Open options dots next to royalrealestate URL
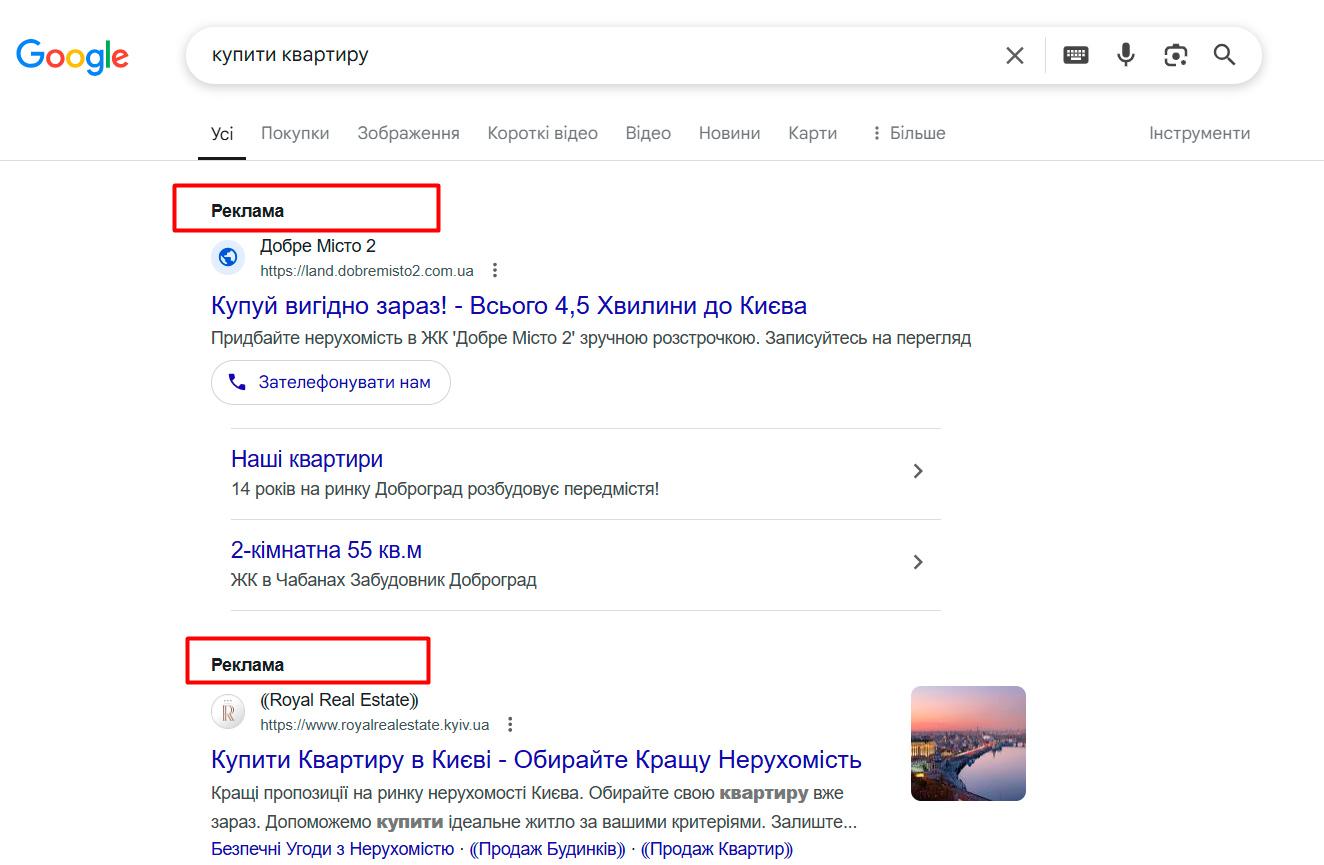The image size is (1324, 865). [511, 725]
